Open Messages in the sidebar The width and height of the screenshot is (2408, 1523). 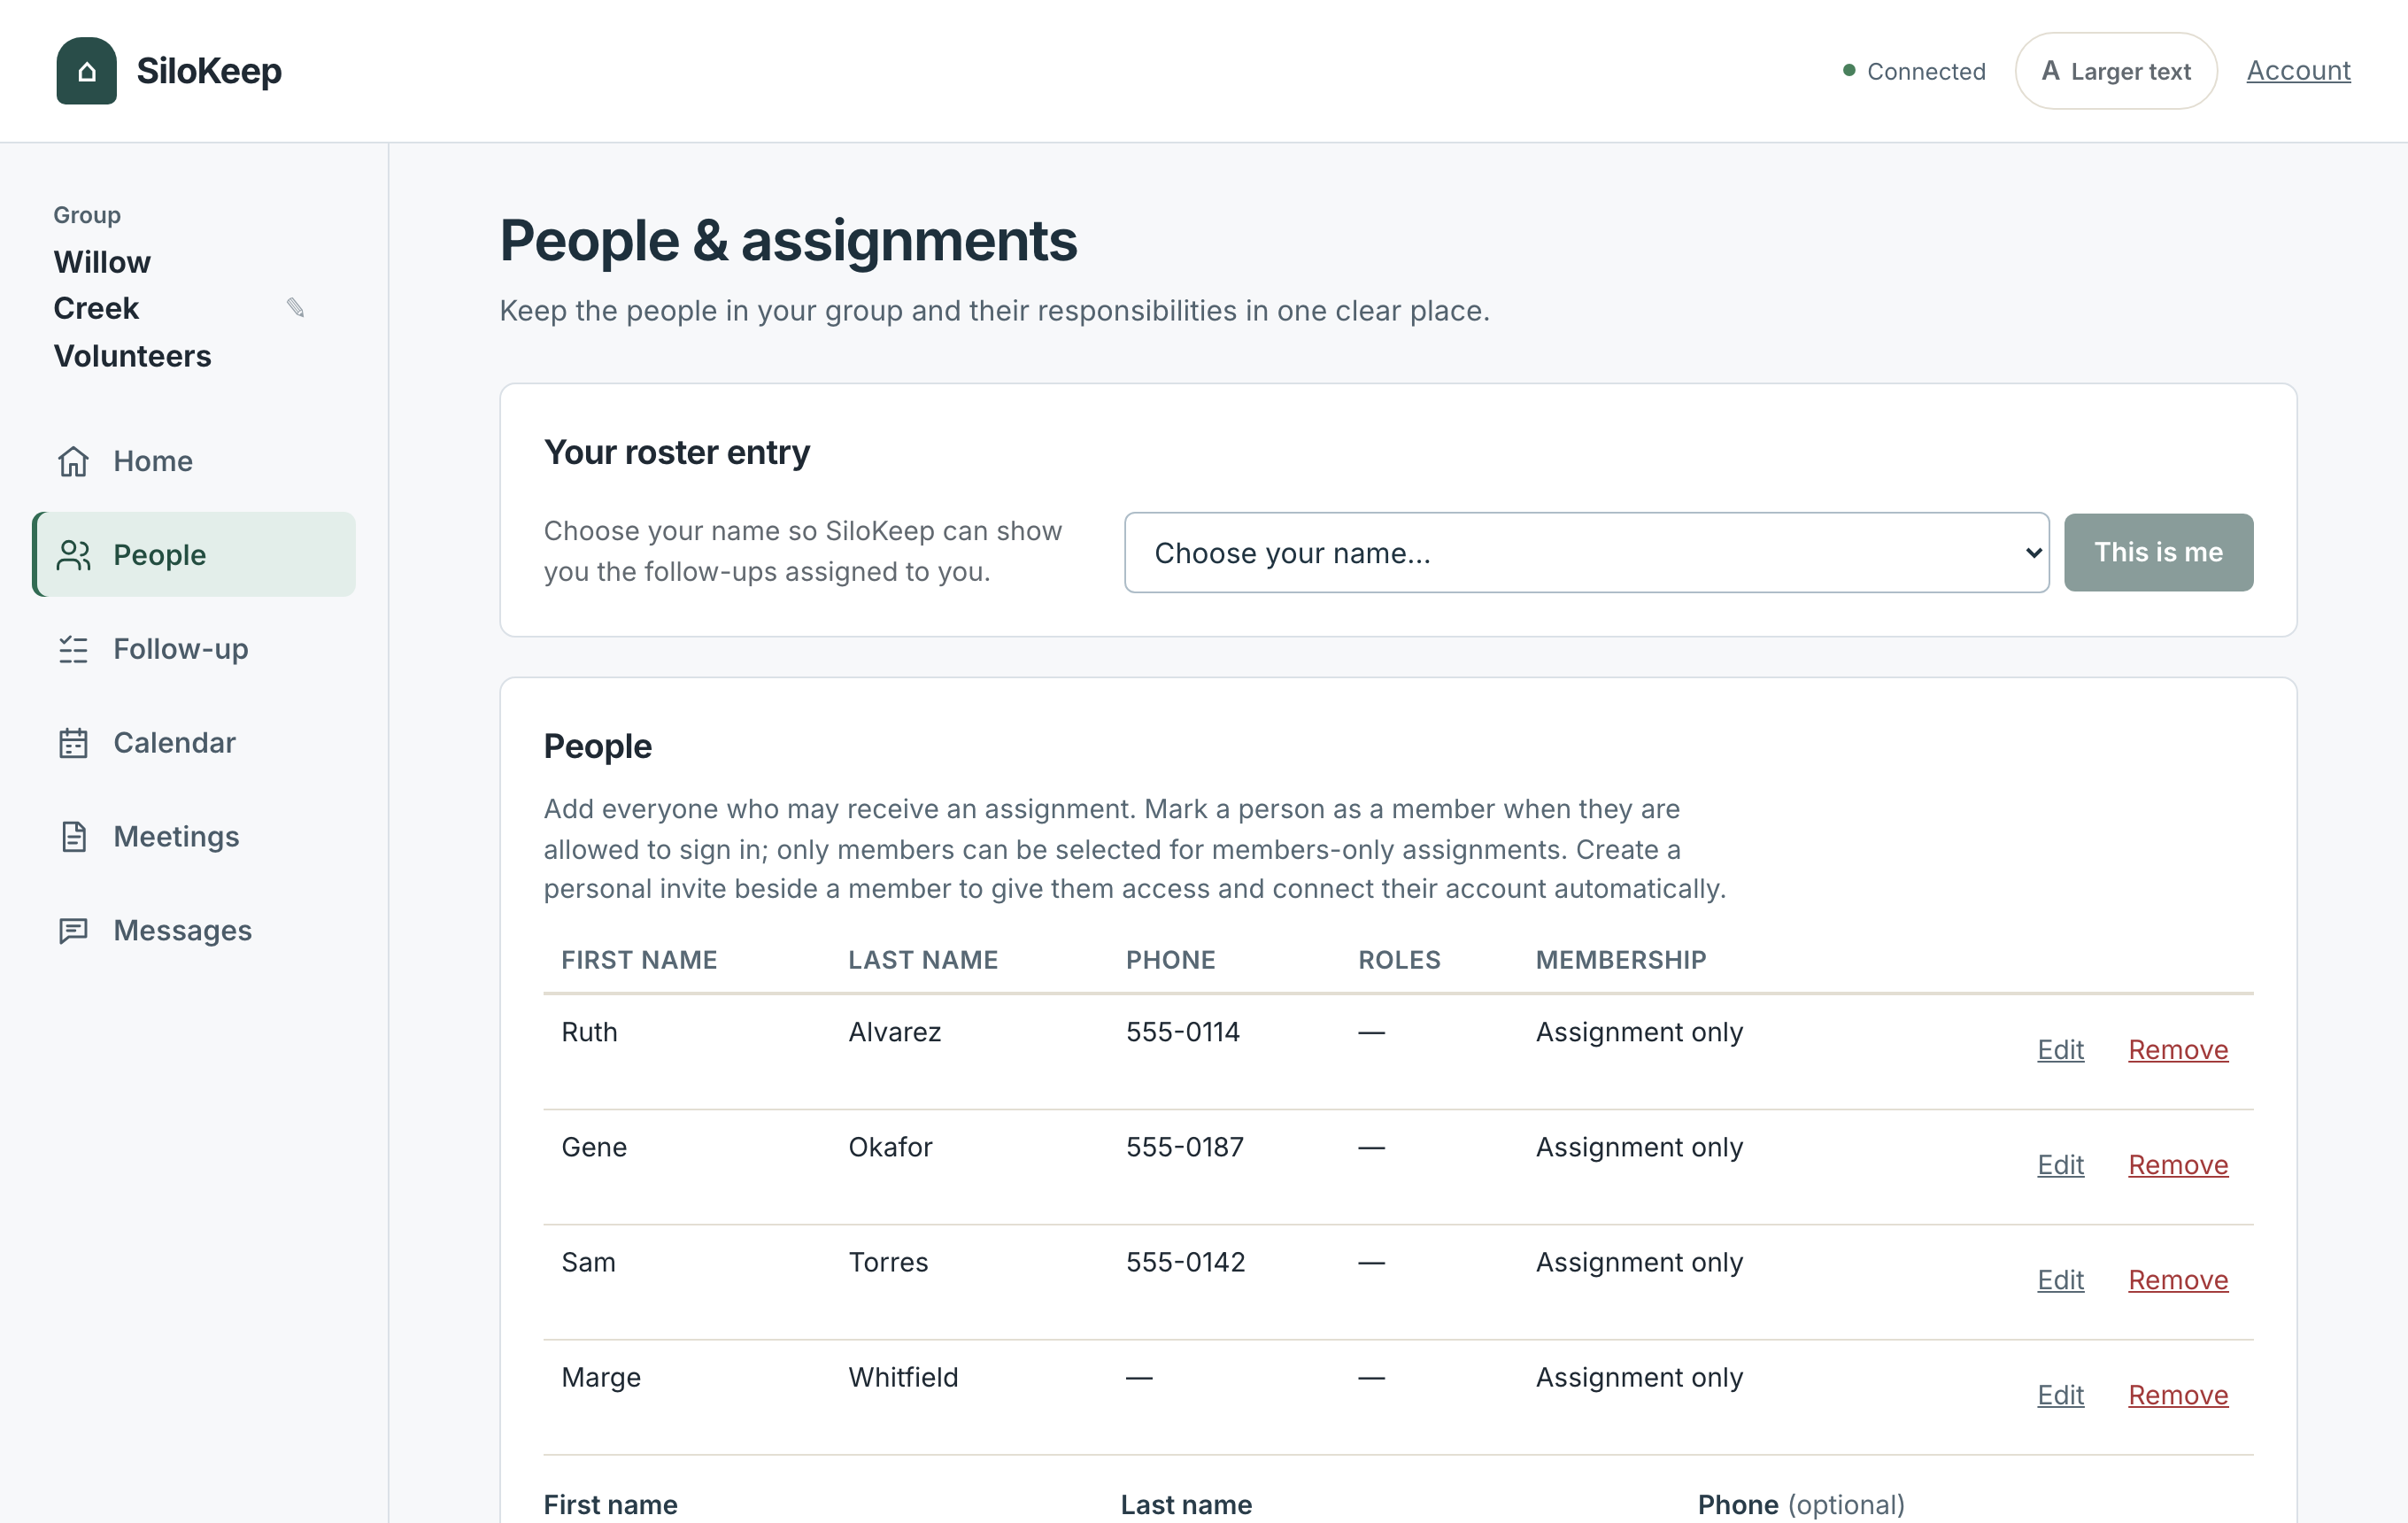click(194, 931)
